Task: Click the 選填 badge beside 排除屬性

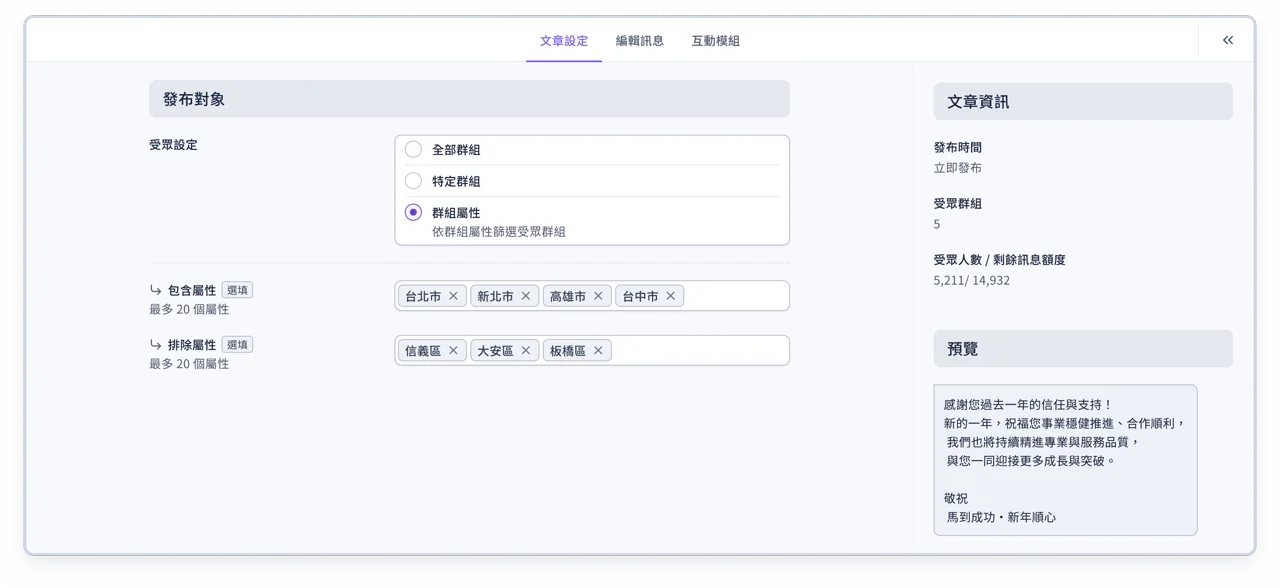Action: 237,344
